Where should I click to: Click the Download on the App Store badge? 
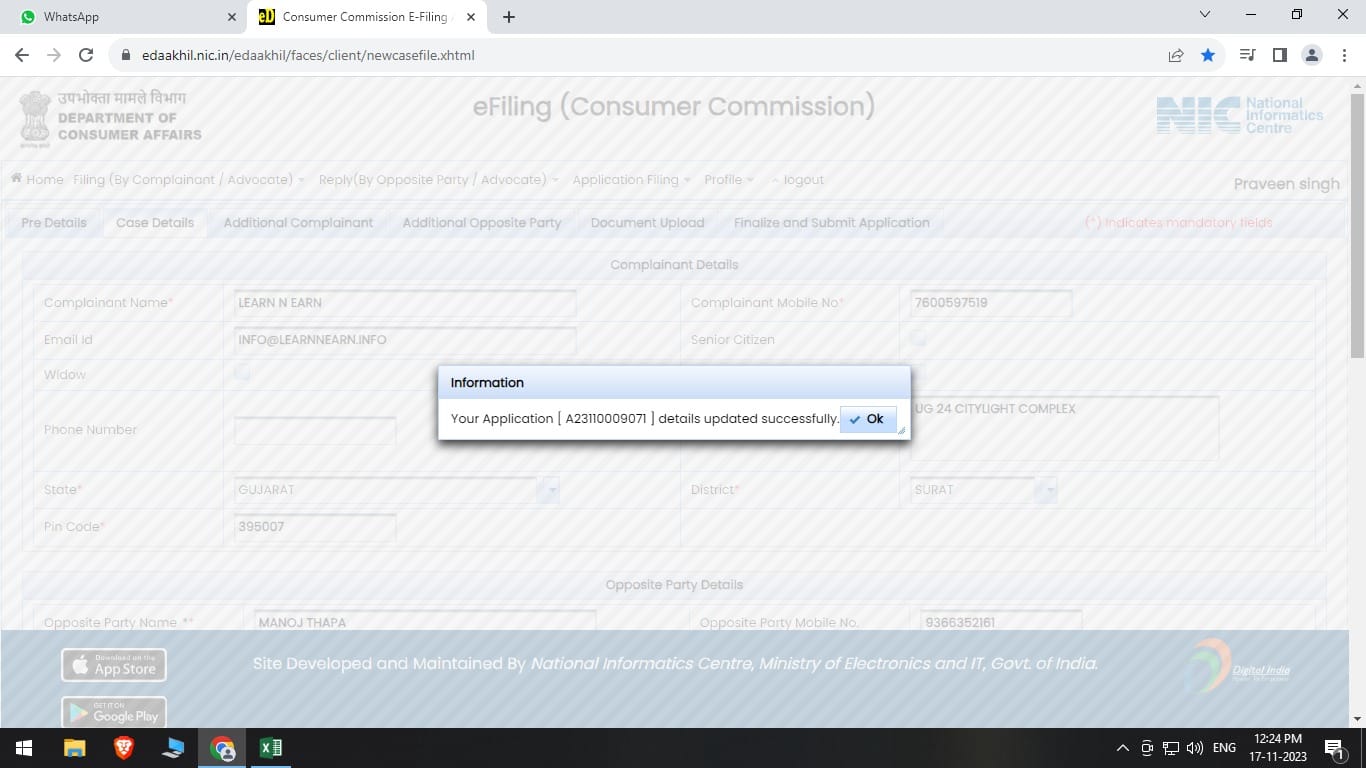pyautogui.click(x=114, y=665)
